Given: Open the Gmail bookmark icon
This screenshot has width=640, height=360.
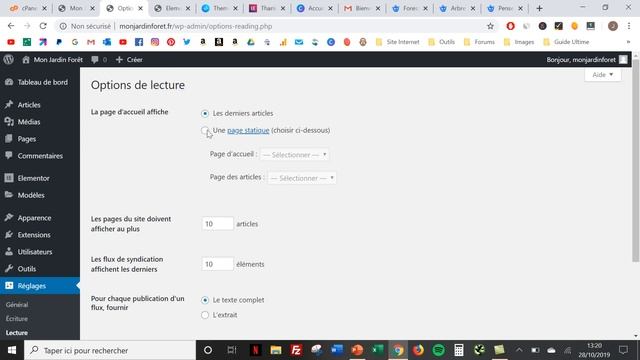Looking at the screenshot, I should click(91, 42).
